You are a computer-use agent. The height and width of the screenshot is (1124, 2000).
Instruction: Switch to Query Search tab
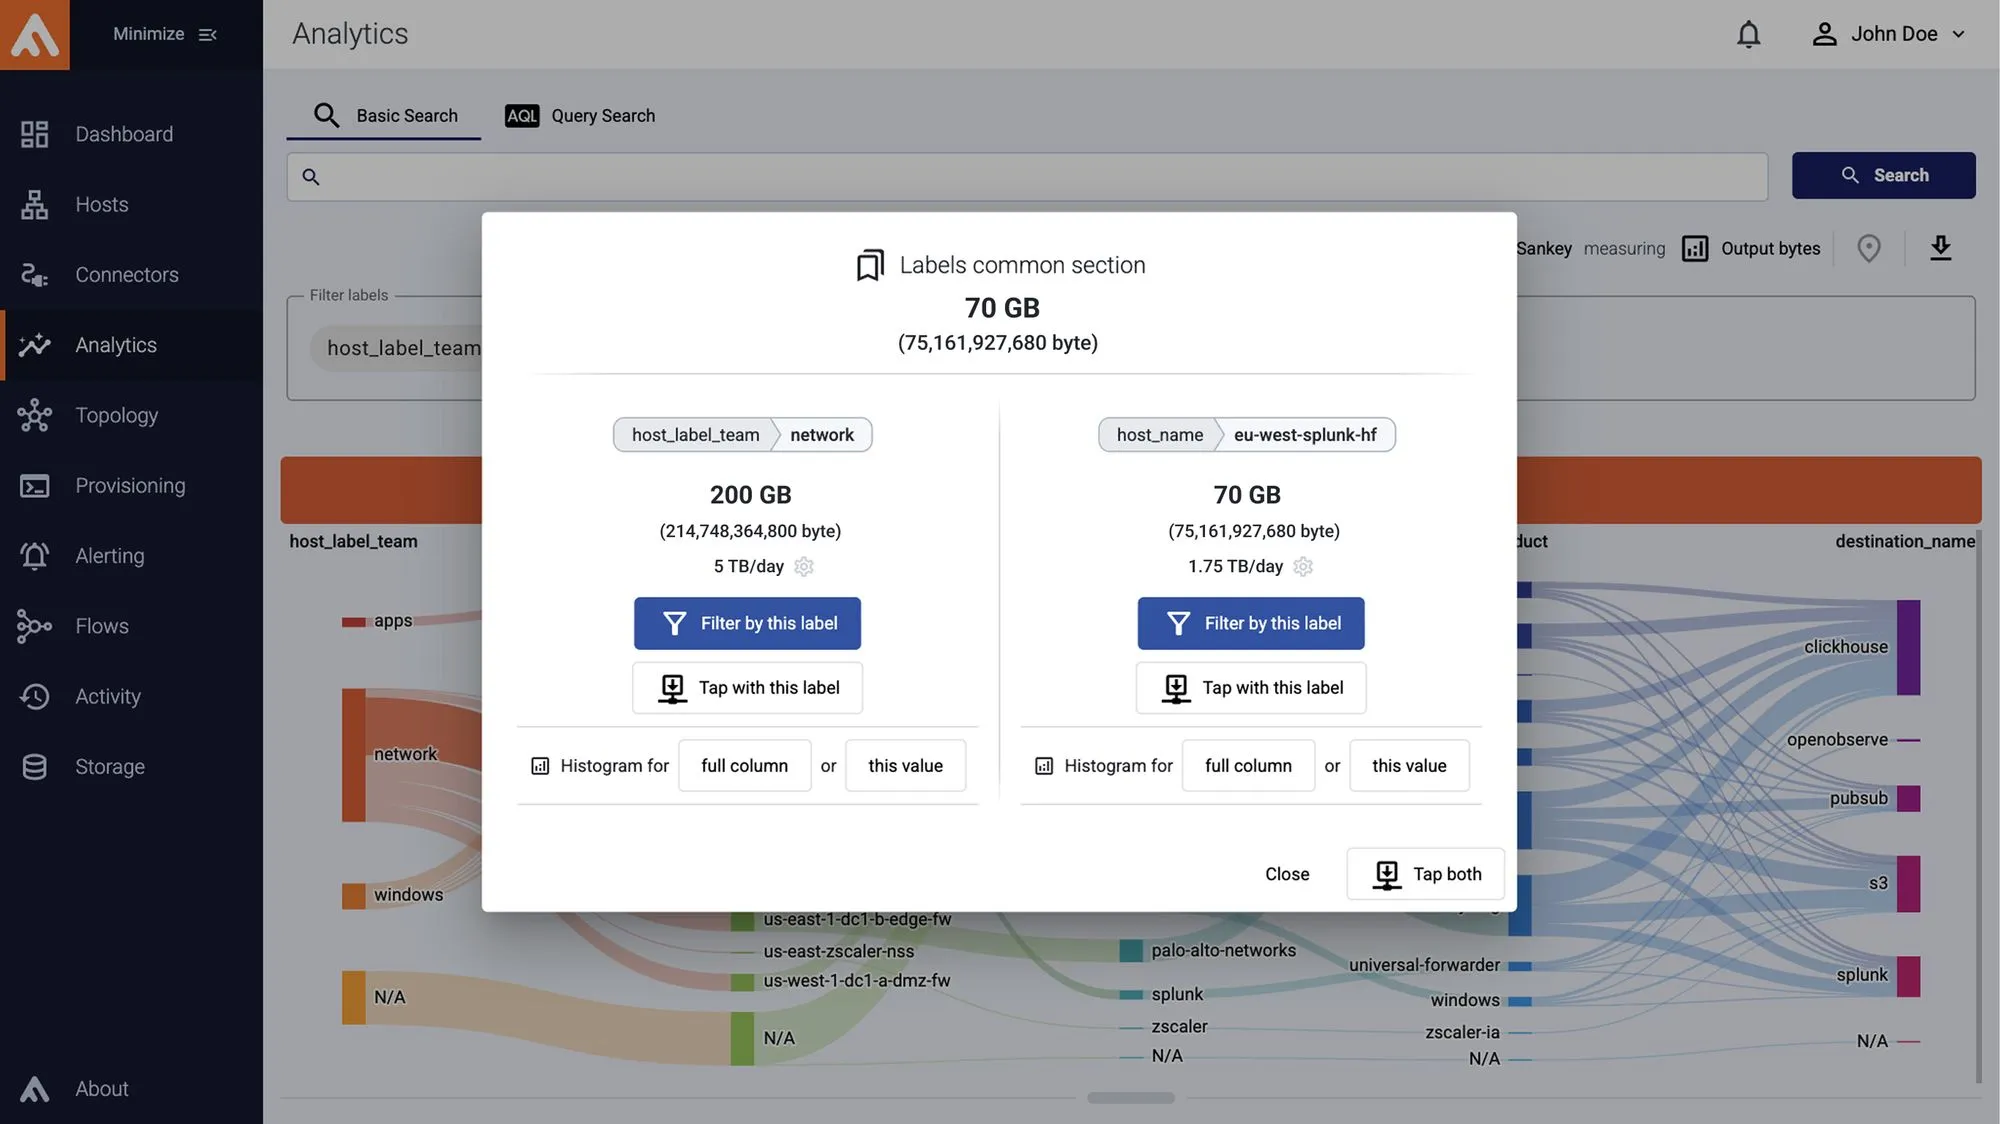pyautogui.click(x=580, y=116)
